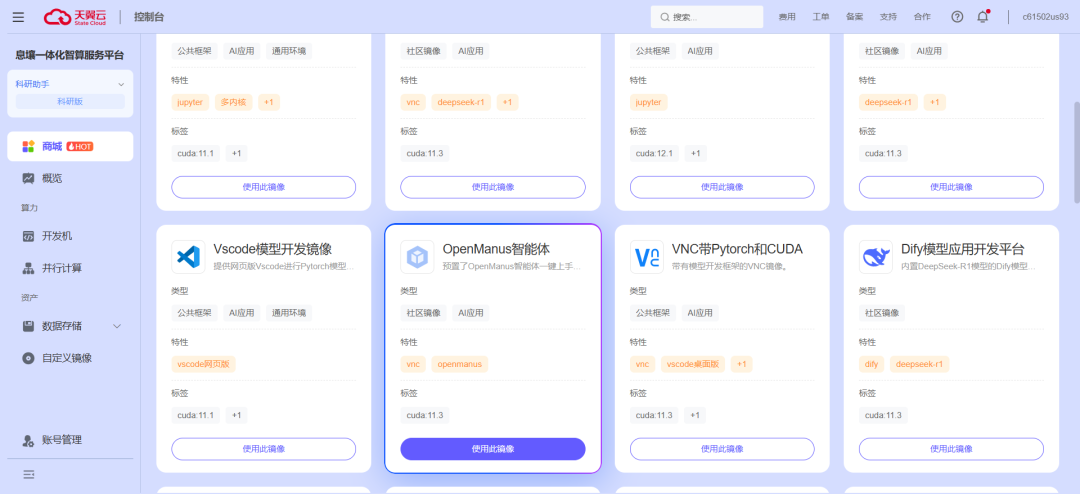Click the VNC Pytorch image logo
1080x494 pixels.
click(x=647, y=257)
